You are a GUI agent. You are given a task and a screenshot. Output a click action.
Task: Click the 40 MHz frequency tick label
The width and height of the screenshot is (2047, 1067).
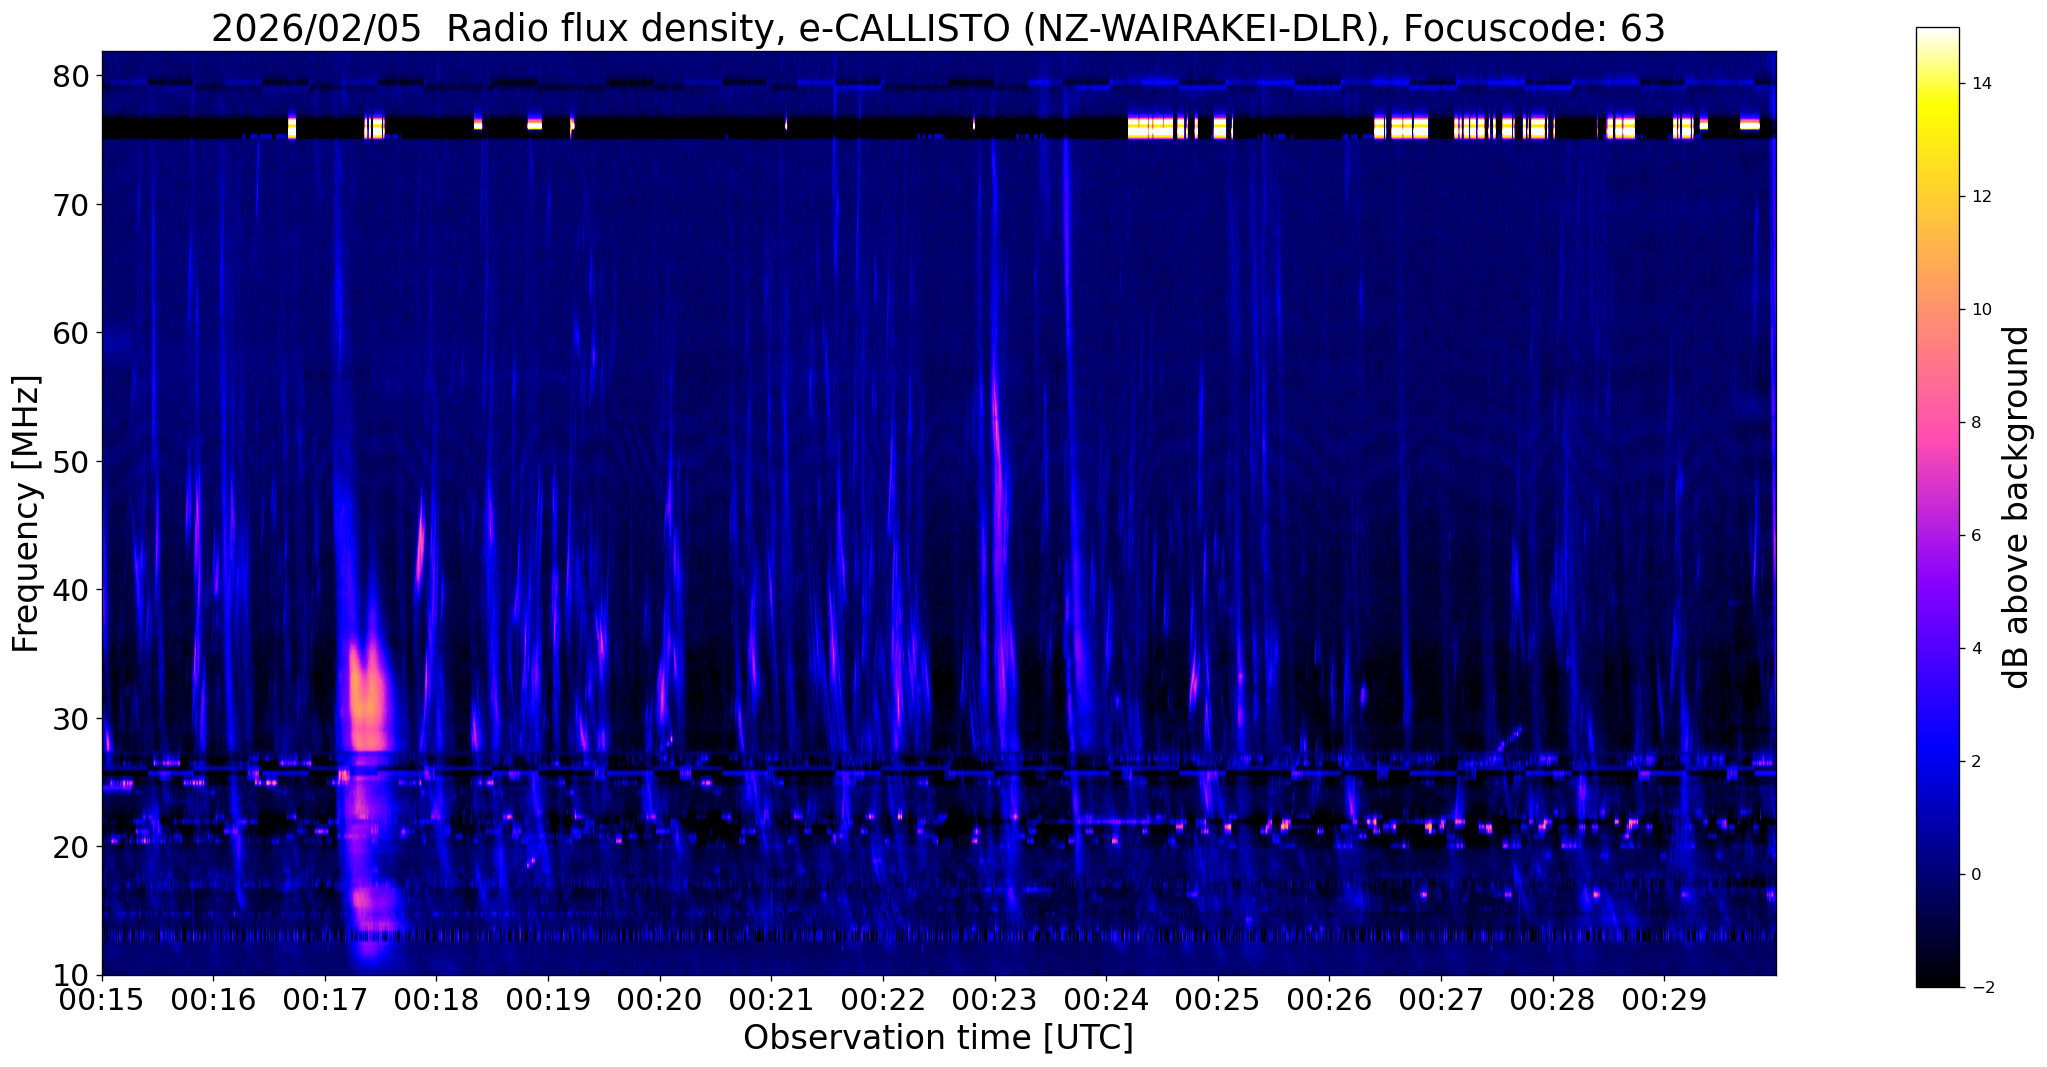coord(71,590)
